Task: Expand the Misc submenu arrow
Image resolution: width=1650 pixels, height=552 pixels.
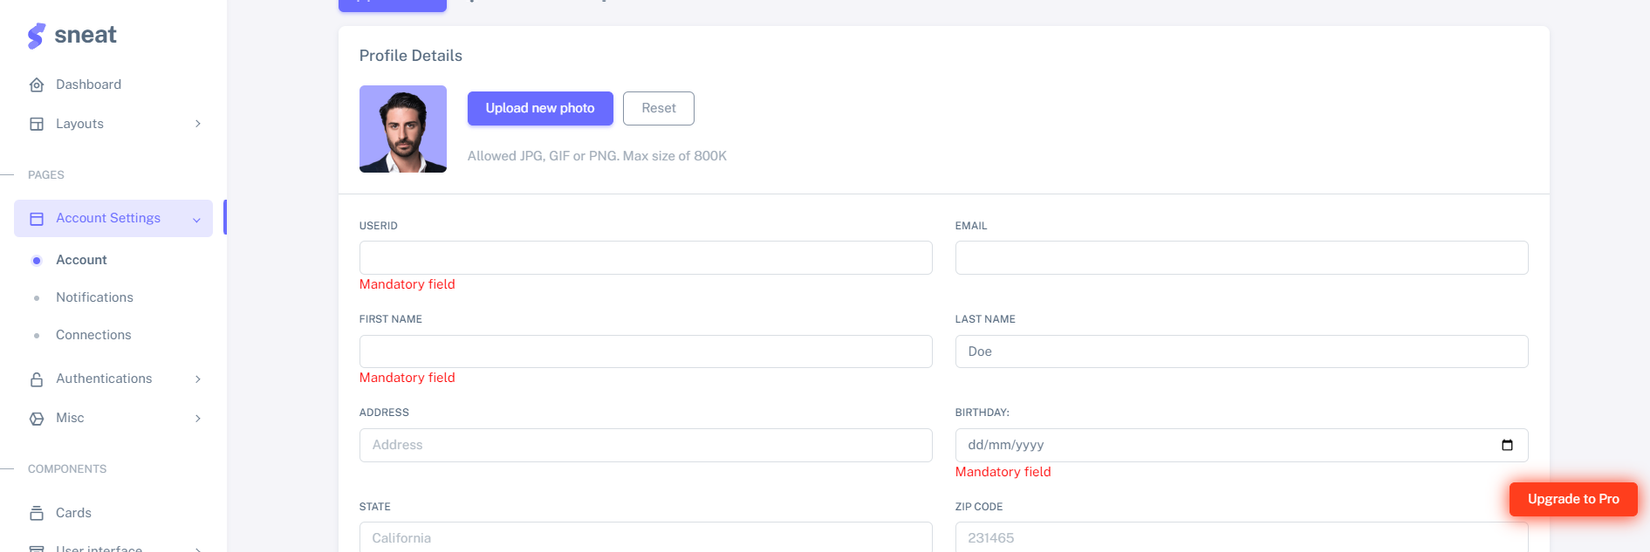Action: tap(198, 419)
